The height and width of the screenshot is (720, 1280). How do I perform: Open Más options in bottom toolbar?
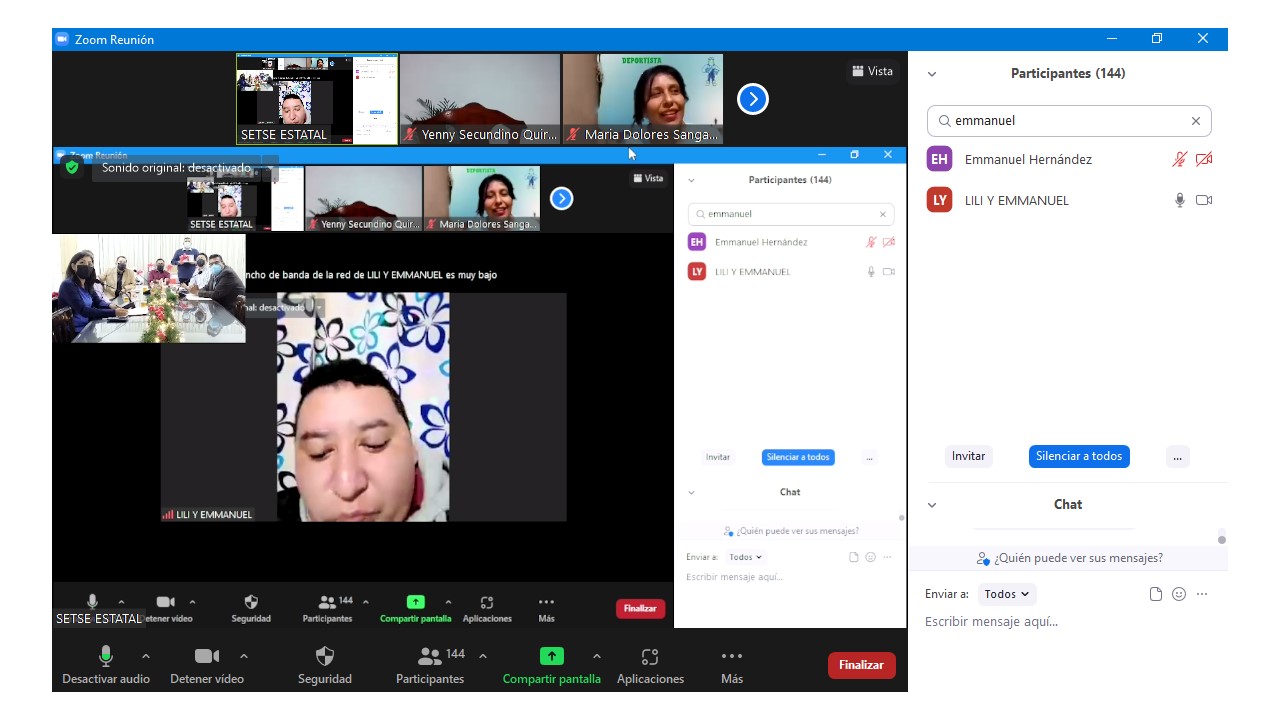pyautogui.click(x=732, y=665)
